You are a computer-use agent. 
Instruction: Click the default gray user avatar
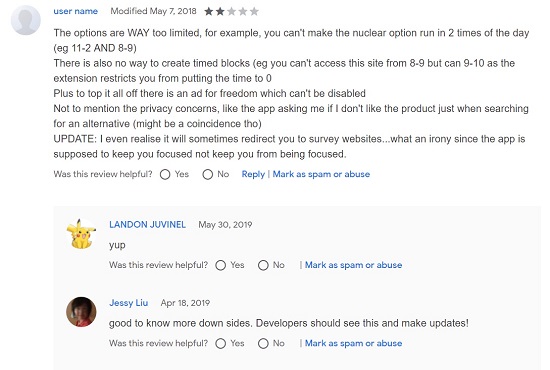(x=26, y=20)
